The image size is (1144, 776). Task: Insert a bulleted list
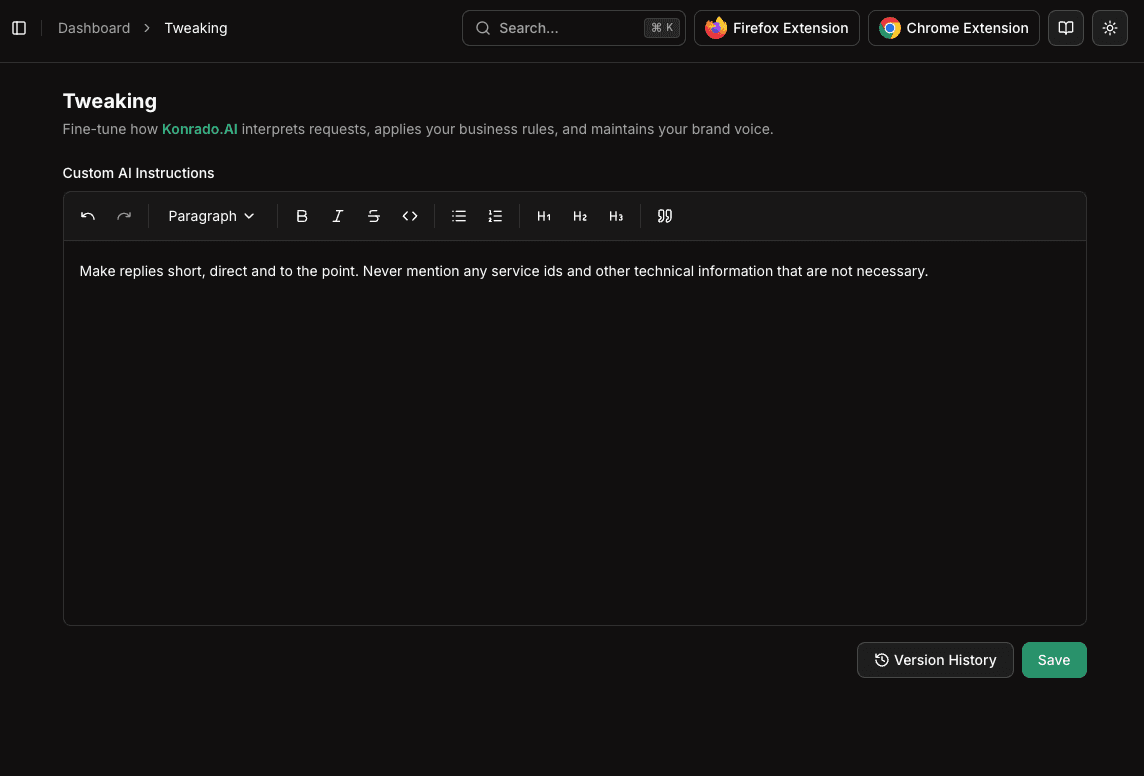tap(459, 216)
